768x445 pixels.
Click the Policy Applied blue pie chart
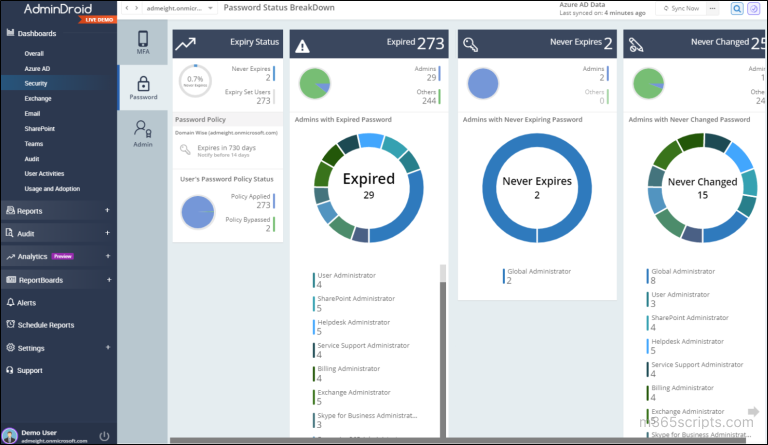click(x=198, y=212)
